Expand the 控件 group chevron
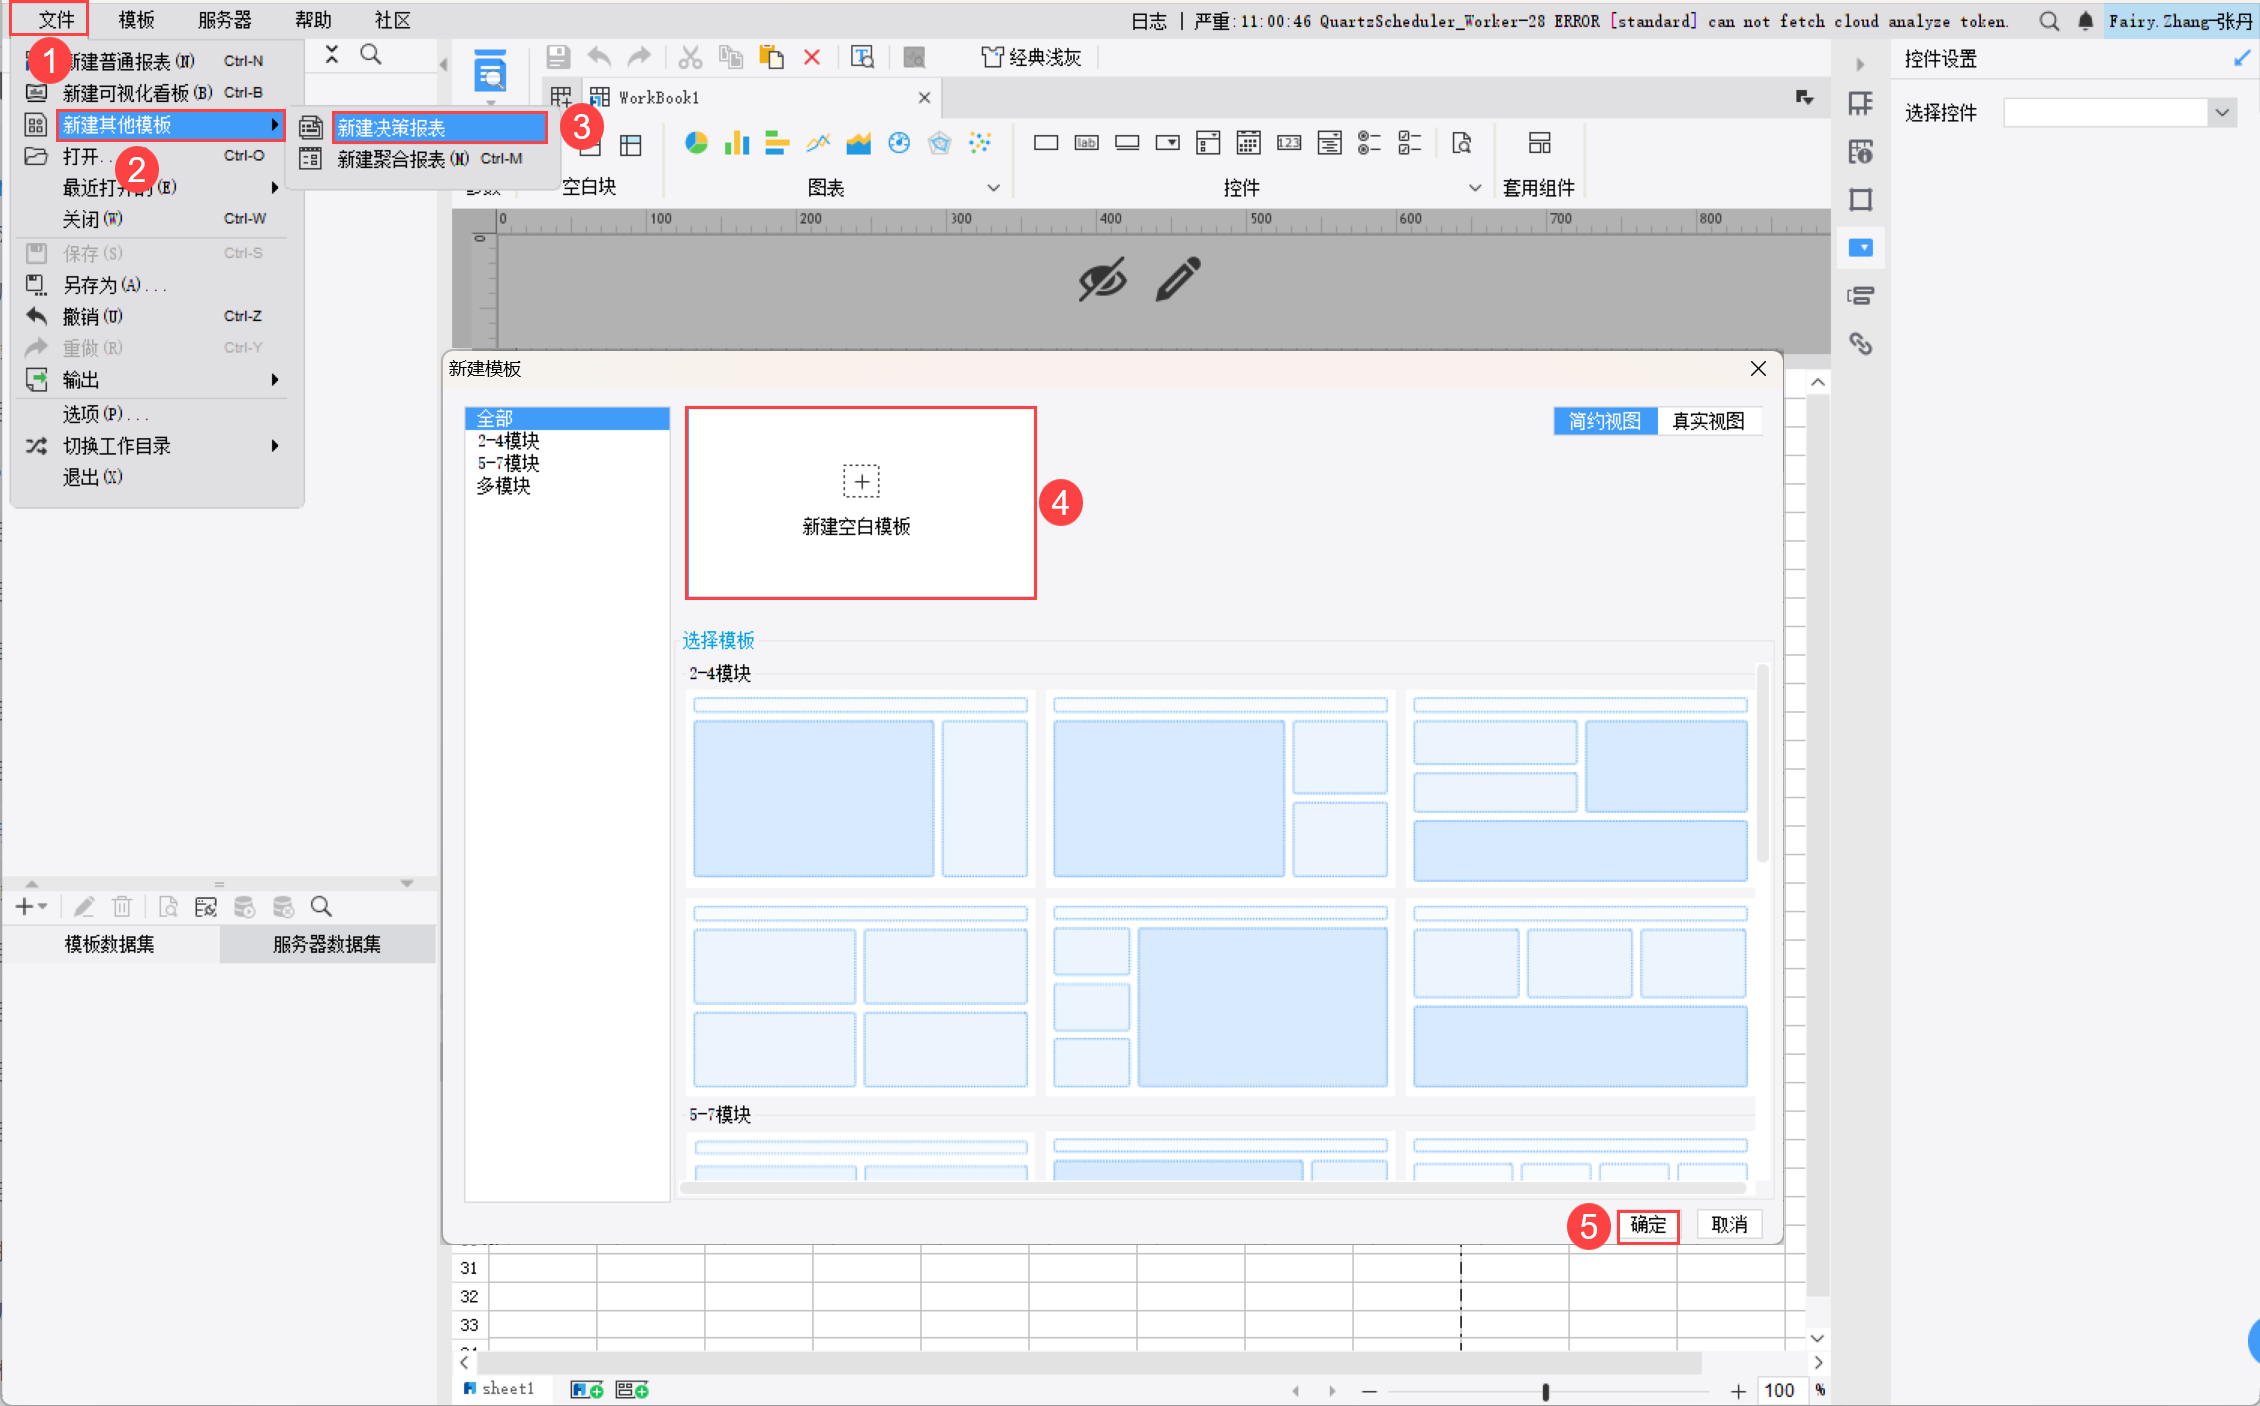 pyautogui.click(x=1474, y=188)
